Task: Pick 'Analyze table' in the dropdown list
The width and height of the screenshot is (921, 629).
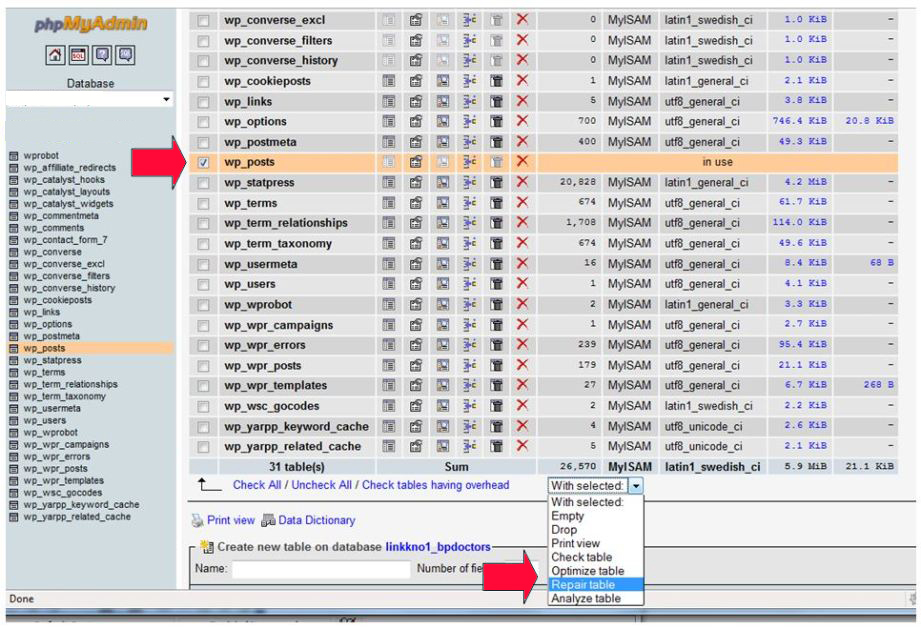Action: click(x=585, y=598)
